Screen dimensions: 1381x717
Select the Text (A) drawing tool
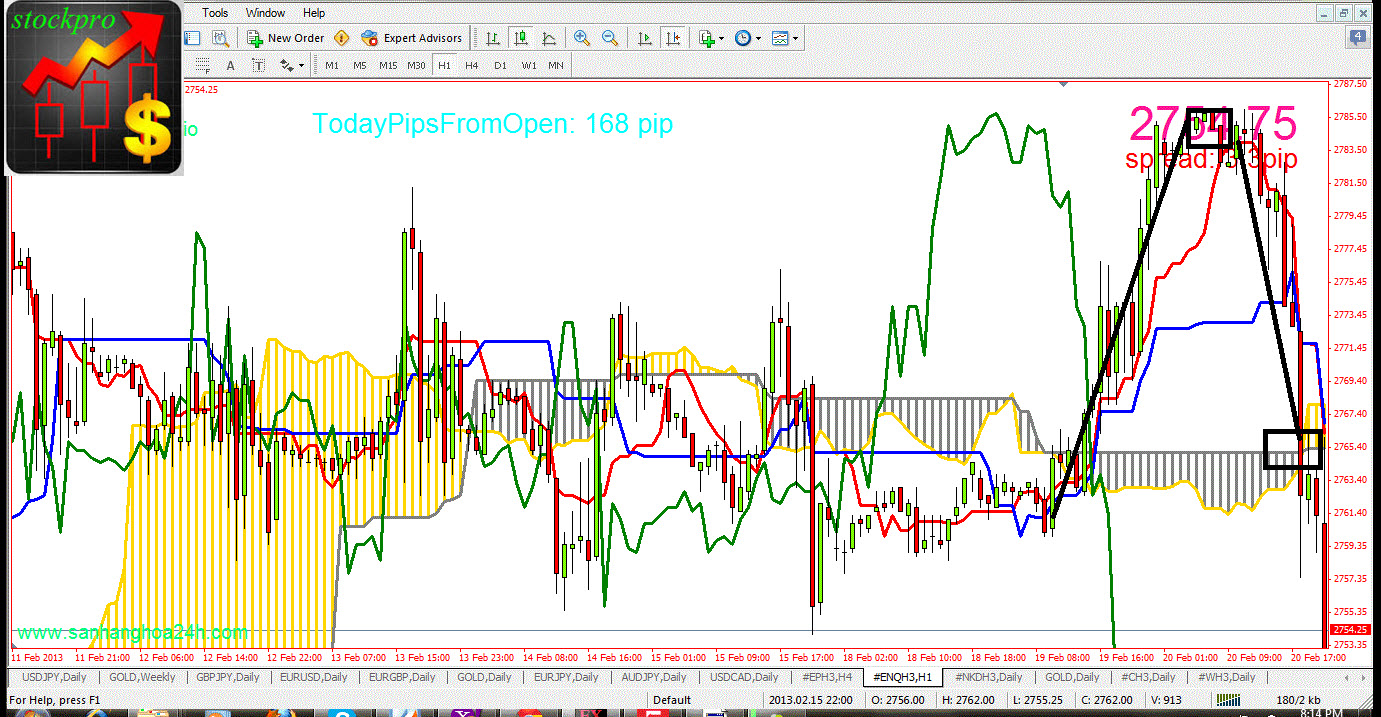[x=230, y=66]
